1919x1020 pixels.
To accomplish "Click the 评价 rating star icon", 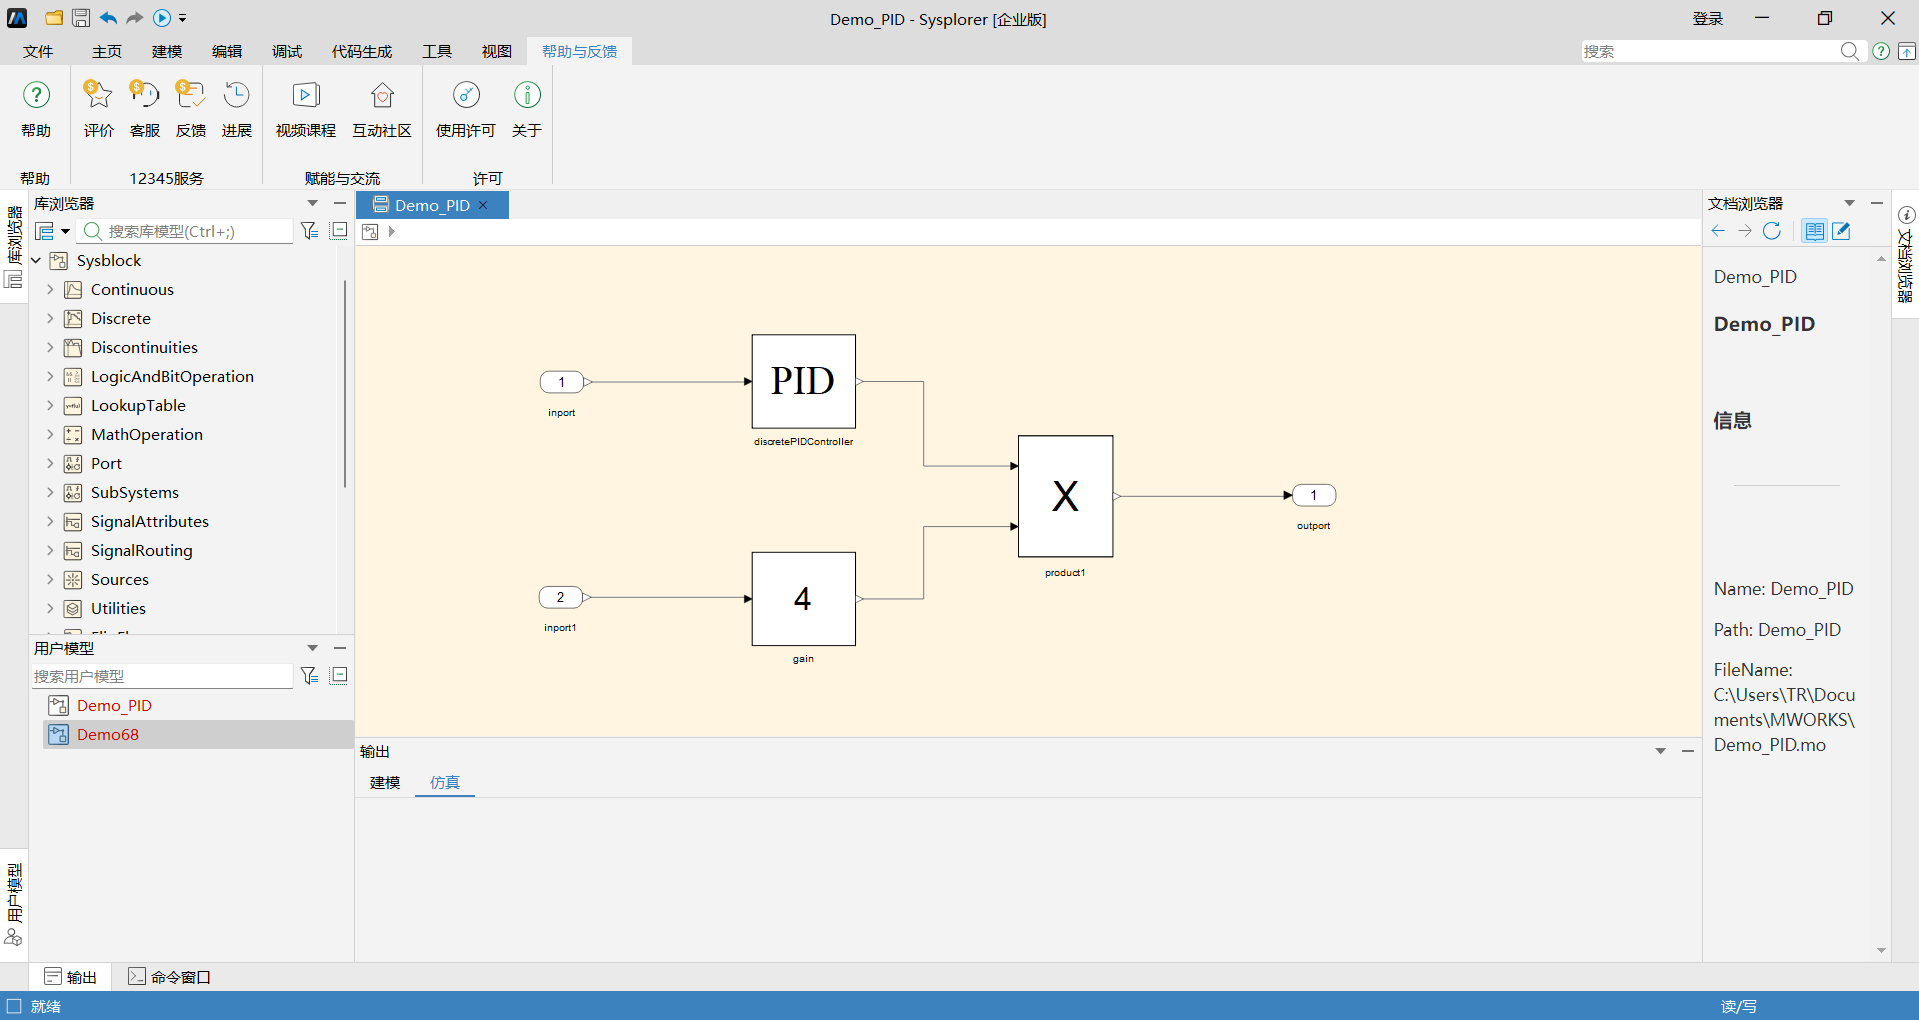I will point(98,95).
